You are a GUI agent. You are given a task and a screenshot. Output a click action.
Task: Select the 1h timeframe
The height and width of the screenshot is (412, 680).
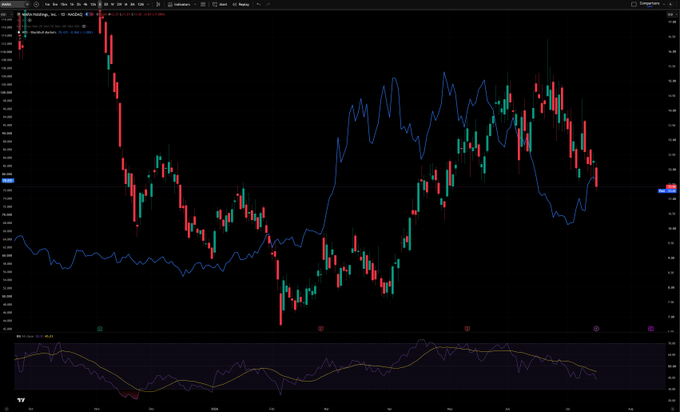click(72, 4)
